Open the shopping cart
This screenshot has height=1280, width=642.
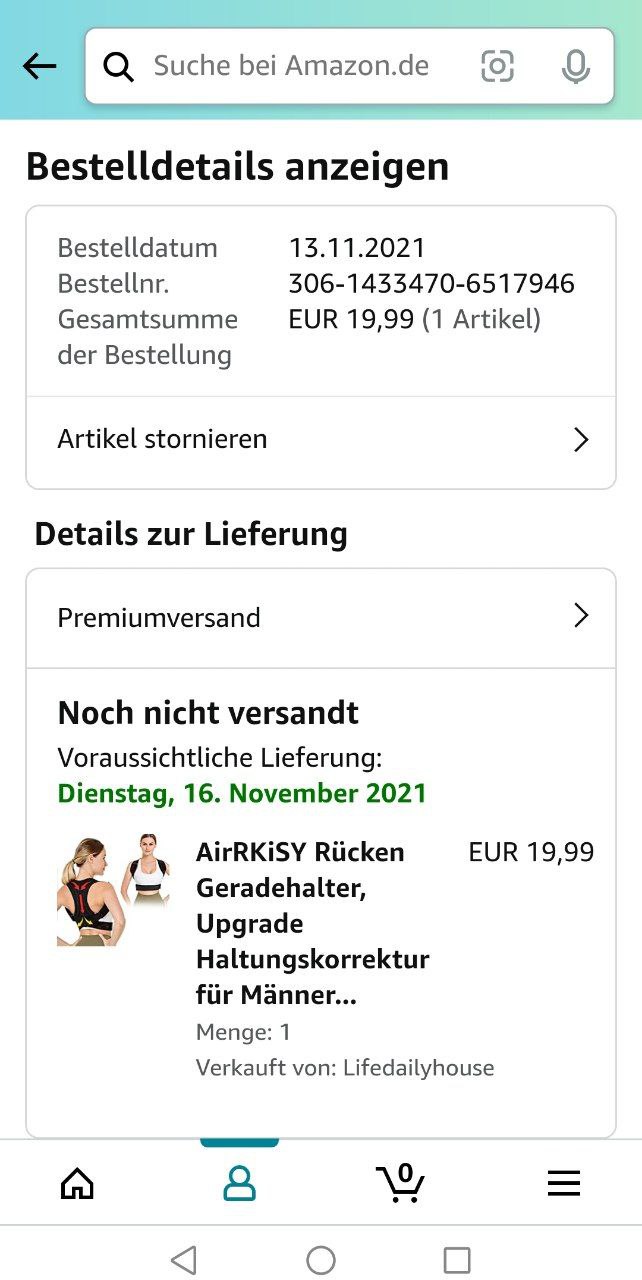pyautogui.click(x=401, y=1183)
